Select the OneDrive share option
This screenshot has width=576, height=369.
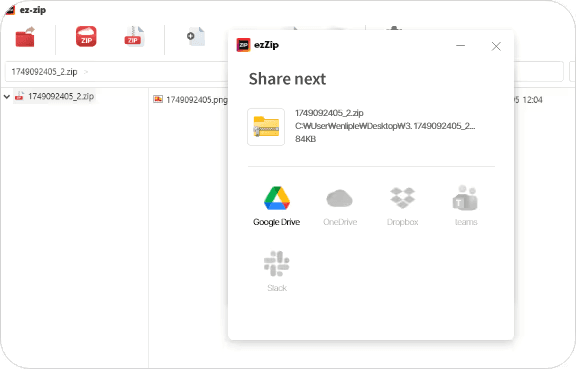pyautogui.click(x=340, y=206)
